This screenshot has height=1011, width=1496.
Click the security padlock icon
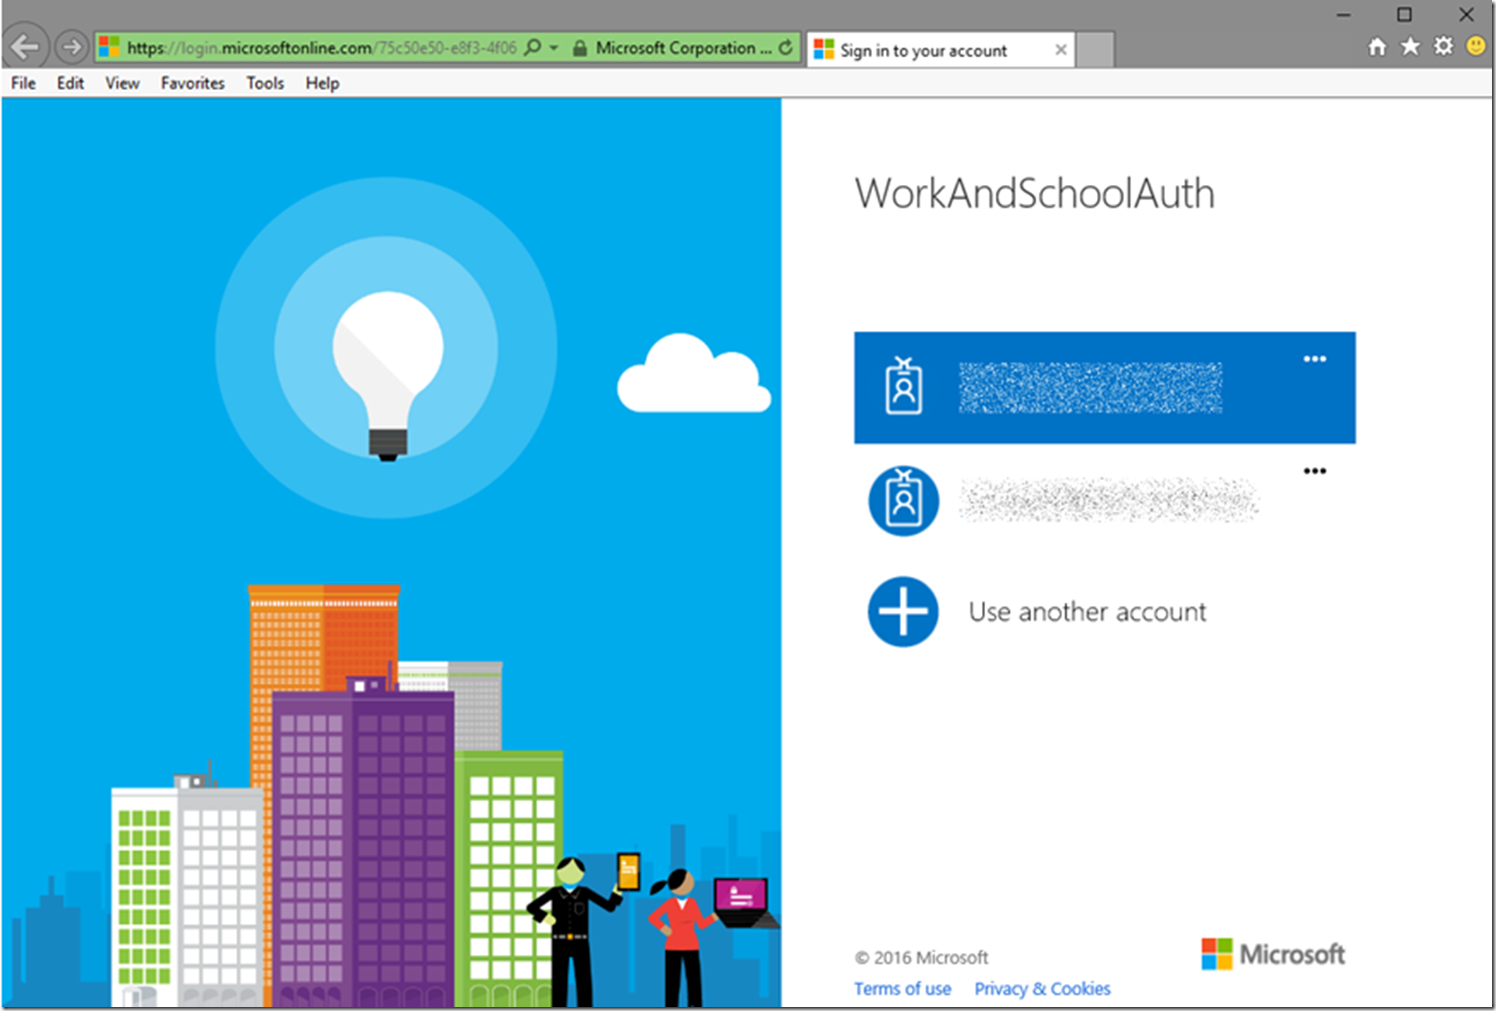(x=580, y=48)
